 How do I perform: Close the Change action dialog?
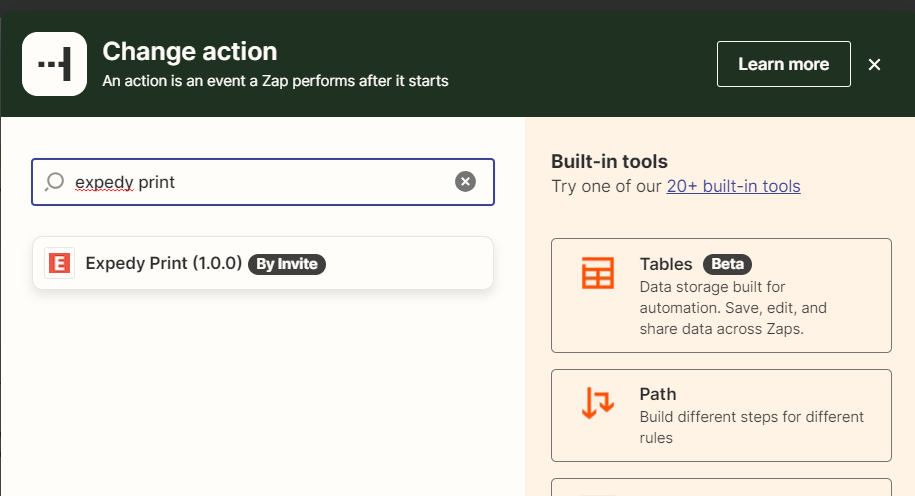point(874,64)
